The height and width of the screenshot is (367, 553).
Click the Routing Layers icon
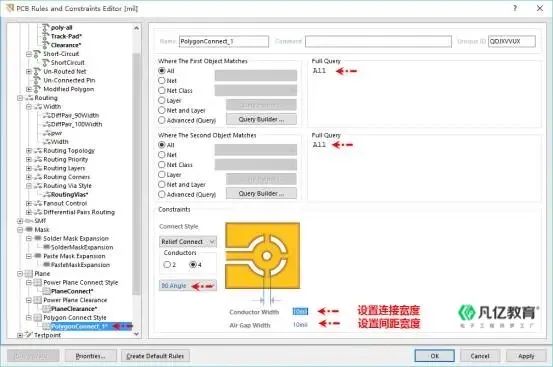38,169
